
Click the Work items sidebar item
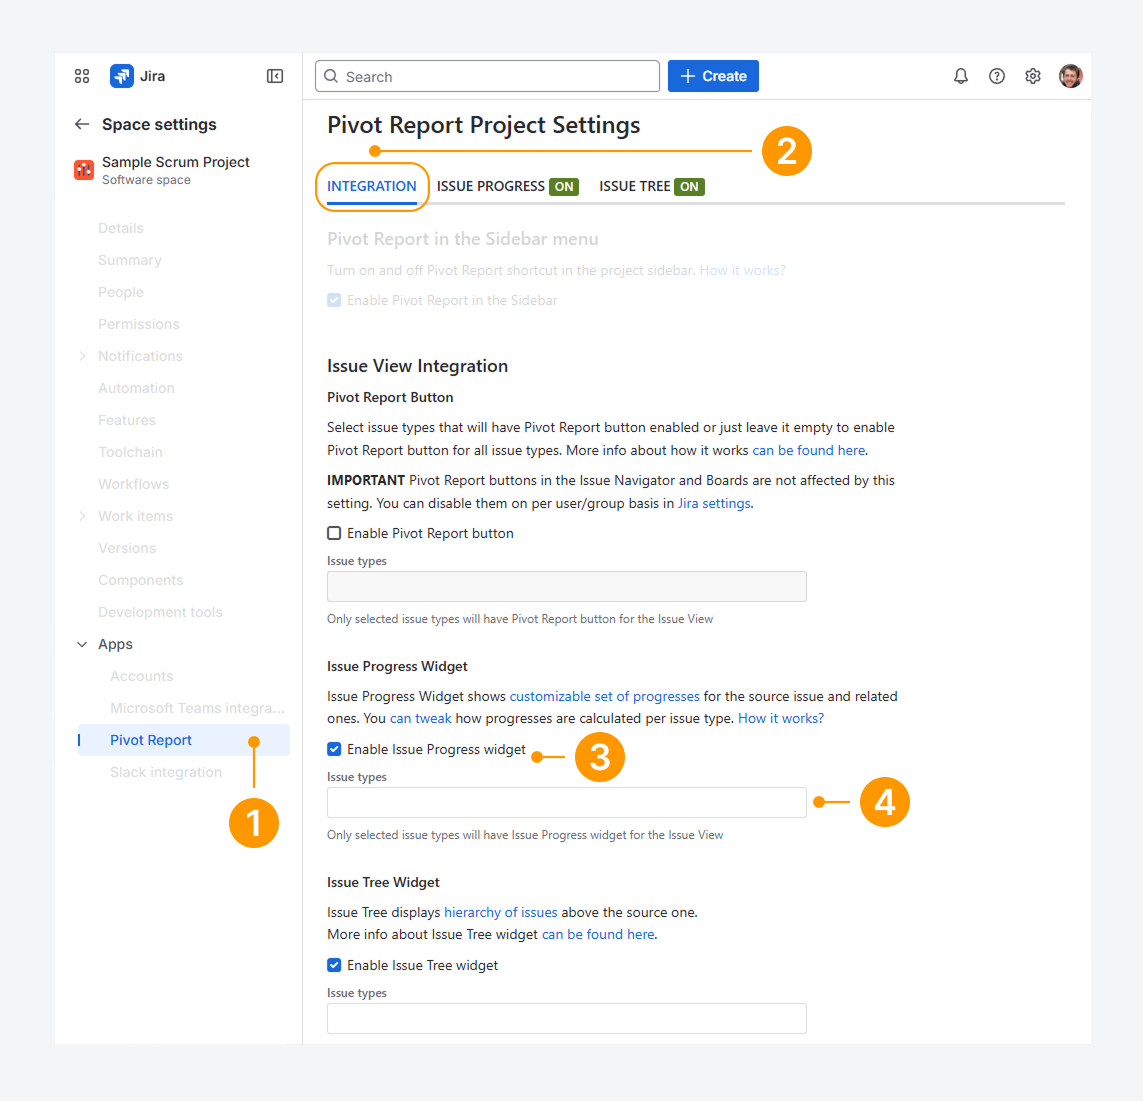136,516
